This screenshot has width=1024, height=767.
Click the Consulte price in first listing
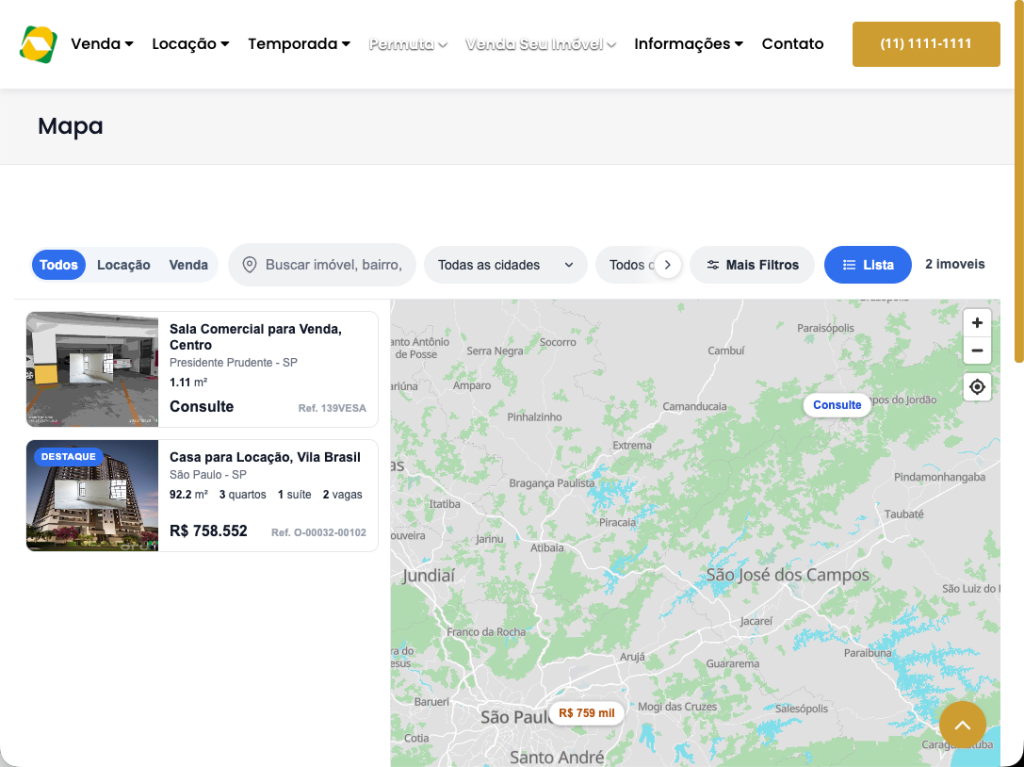(201, 406)
